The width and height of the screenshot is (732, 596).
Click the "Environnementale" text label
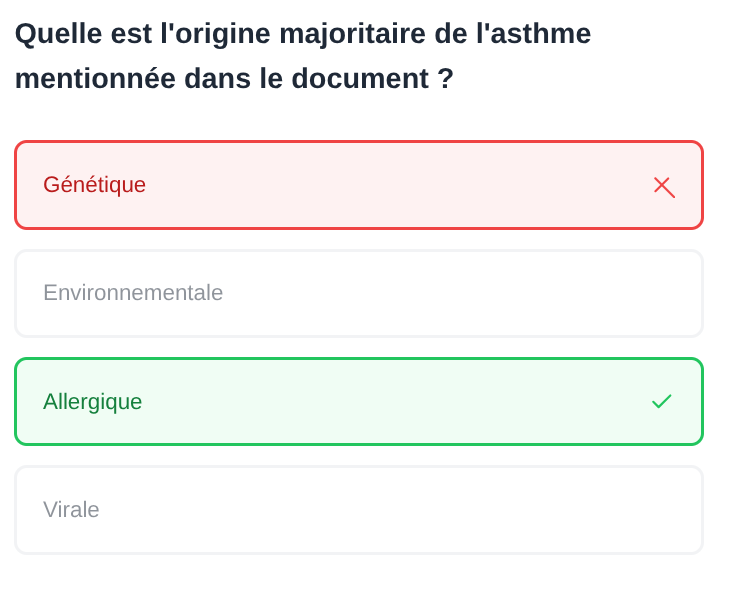click(133, 293)
